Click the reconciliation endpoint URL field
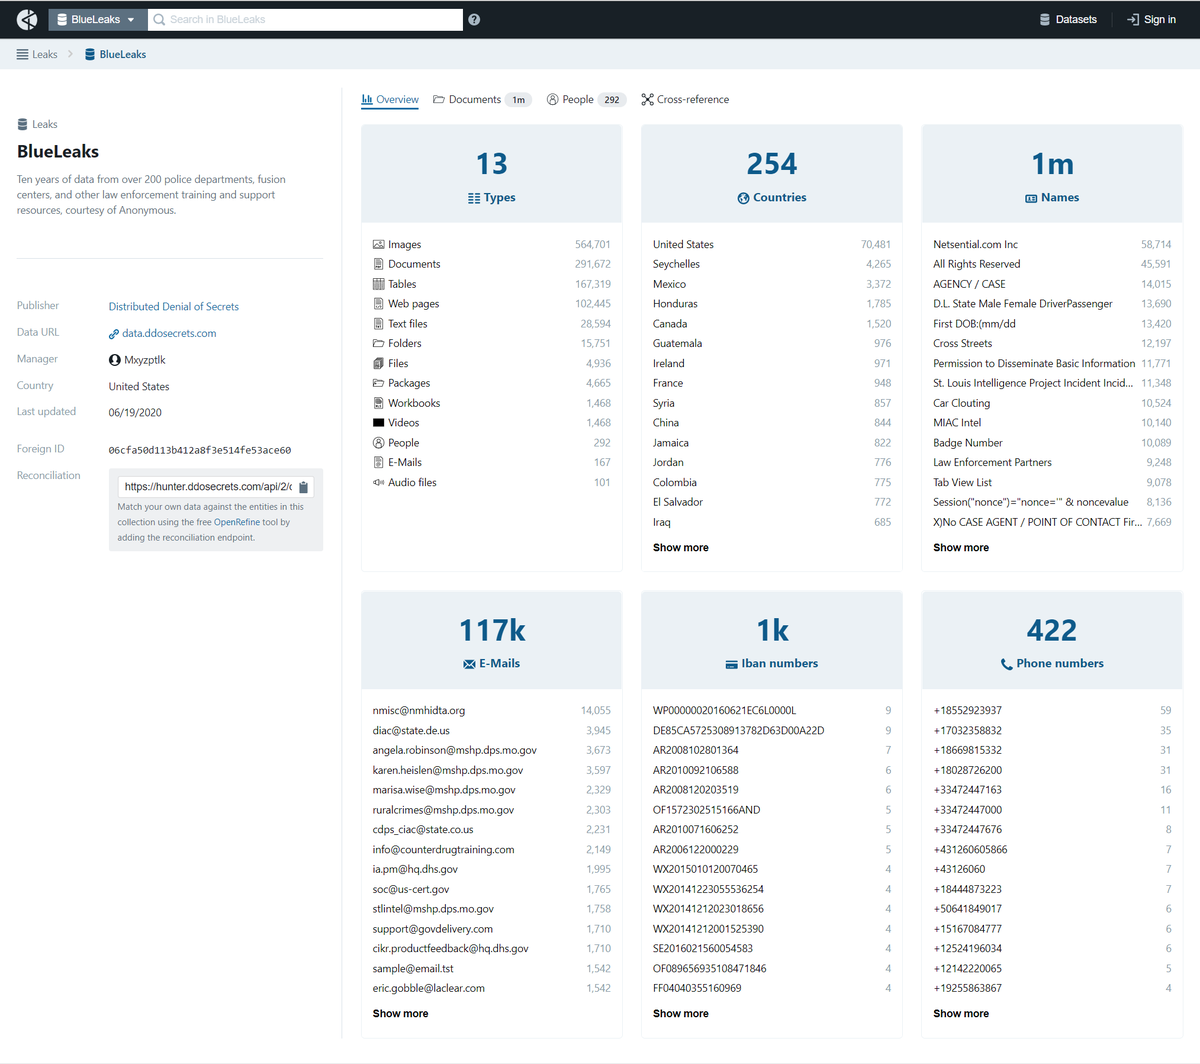1200x1064 pixels. 208,487
